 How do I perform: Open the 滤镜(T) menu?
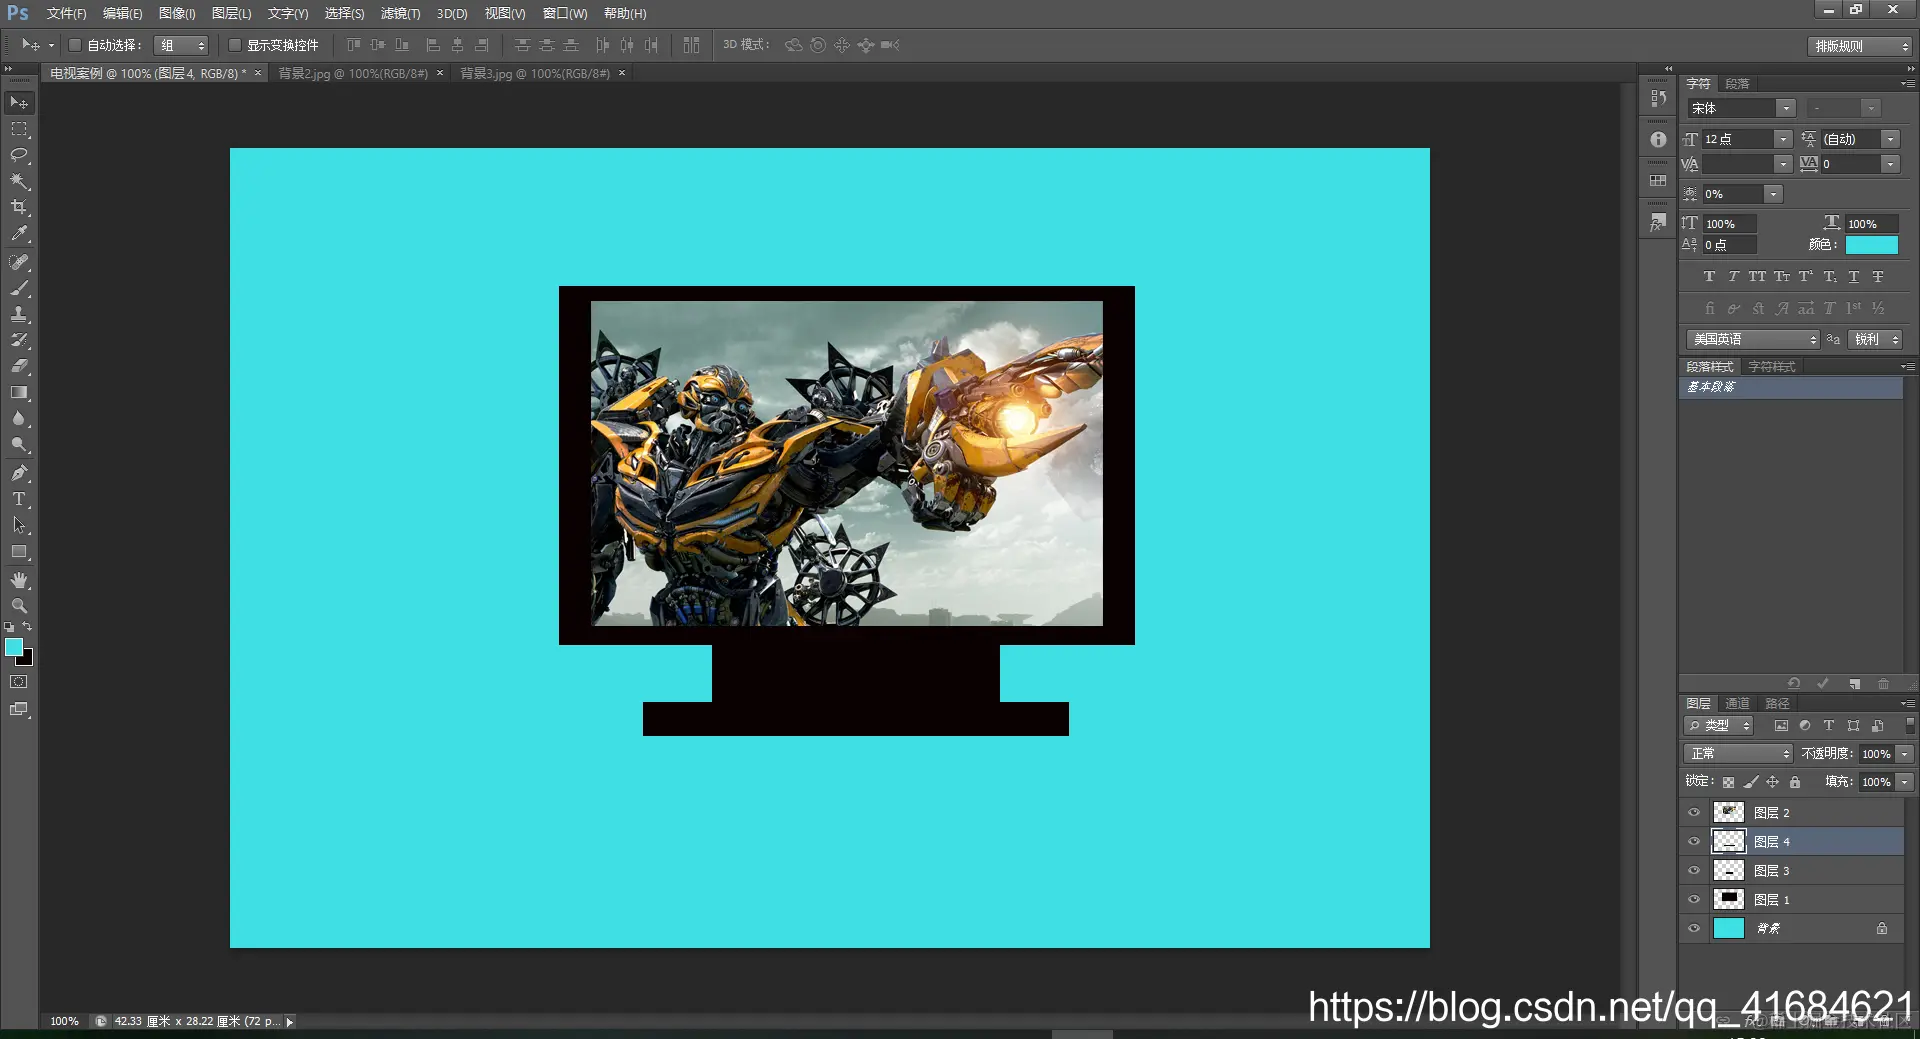click(x=400, y=14)
